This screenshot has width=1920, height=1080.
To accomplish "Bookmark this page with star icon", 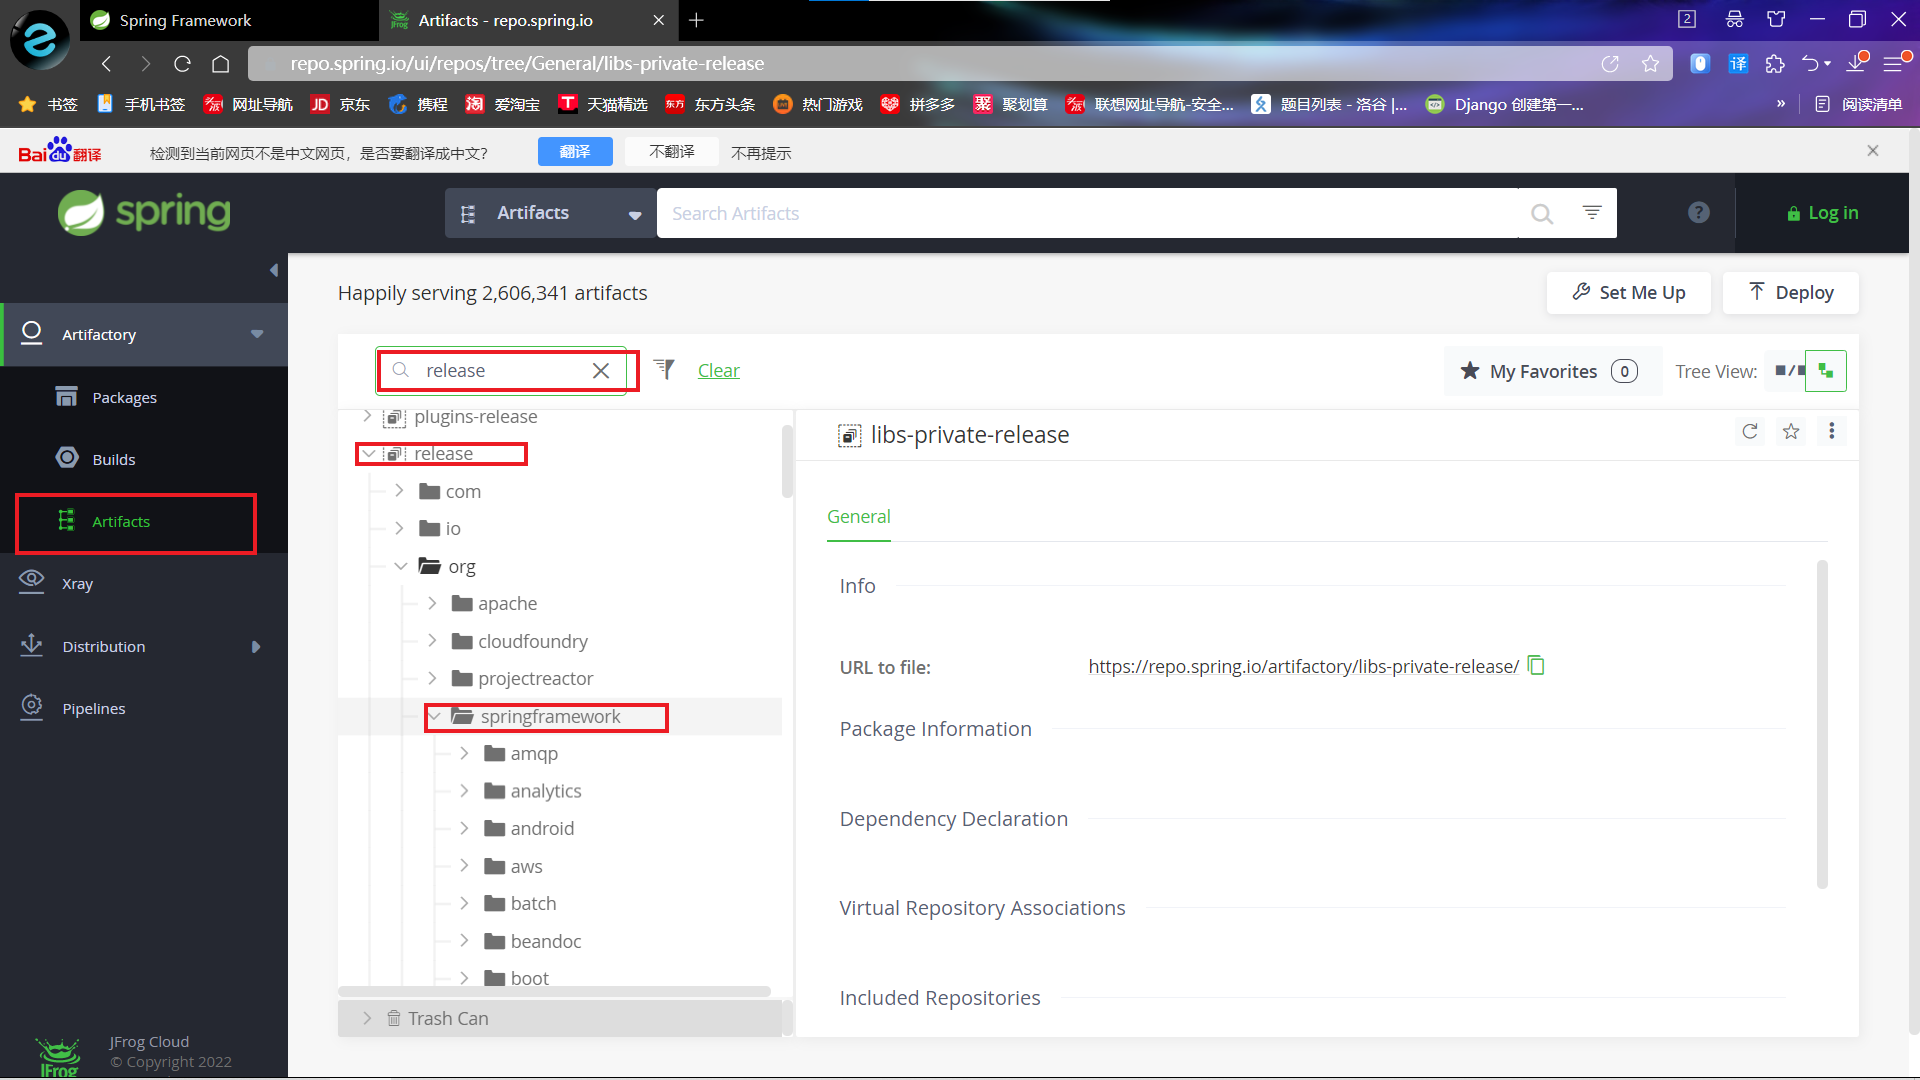I will pos(1650,64).
